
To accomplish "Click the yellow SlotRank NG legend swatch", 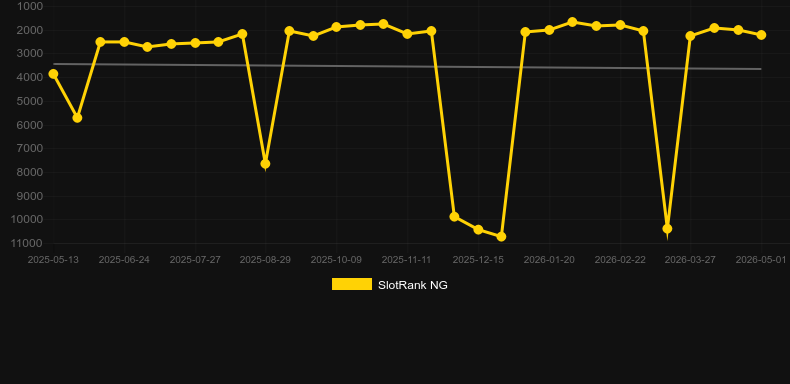I will click(x=352, y=284).
